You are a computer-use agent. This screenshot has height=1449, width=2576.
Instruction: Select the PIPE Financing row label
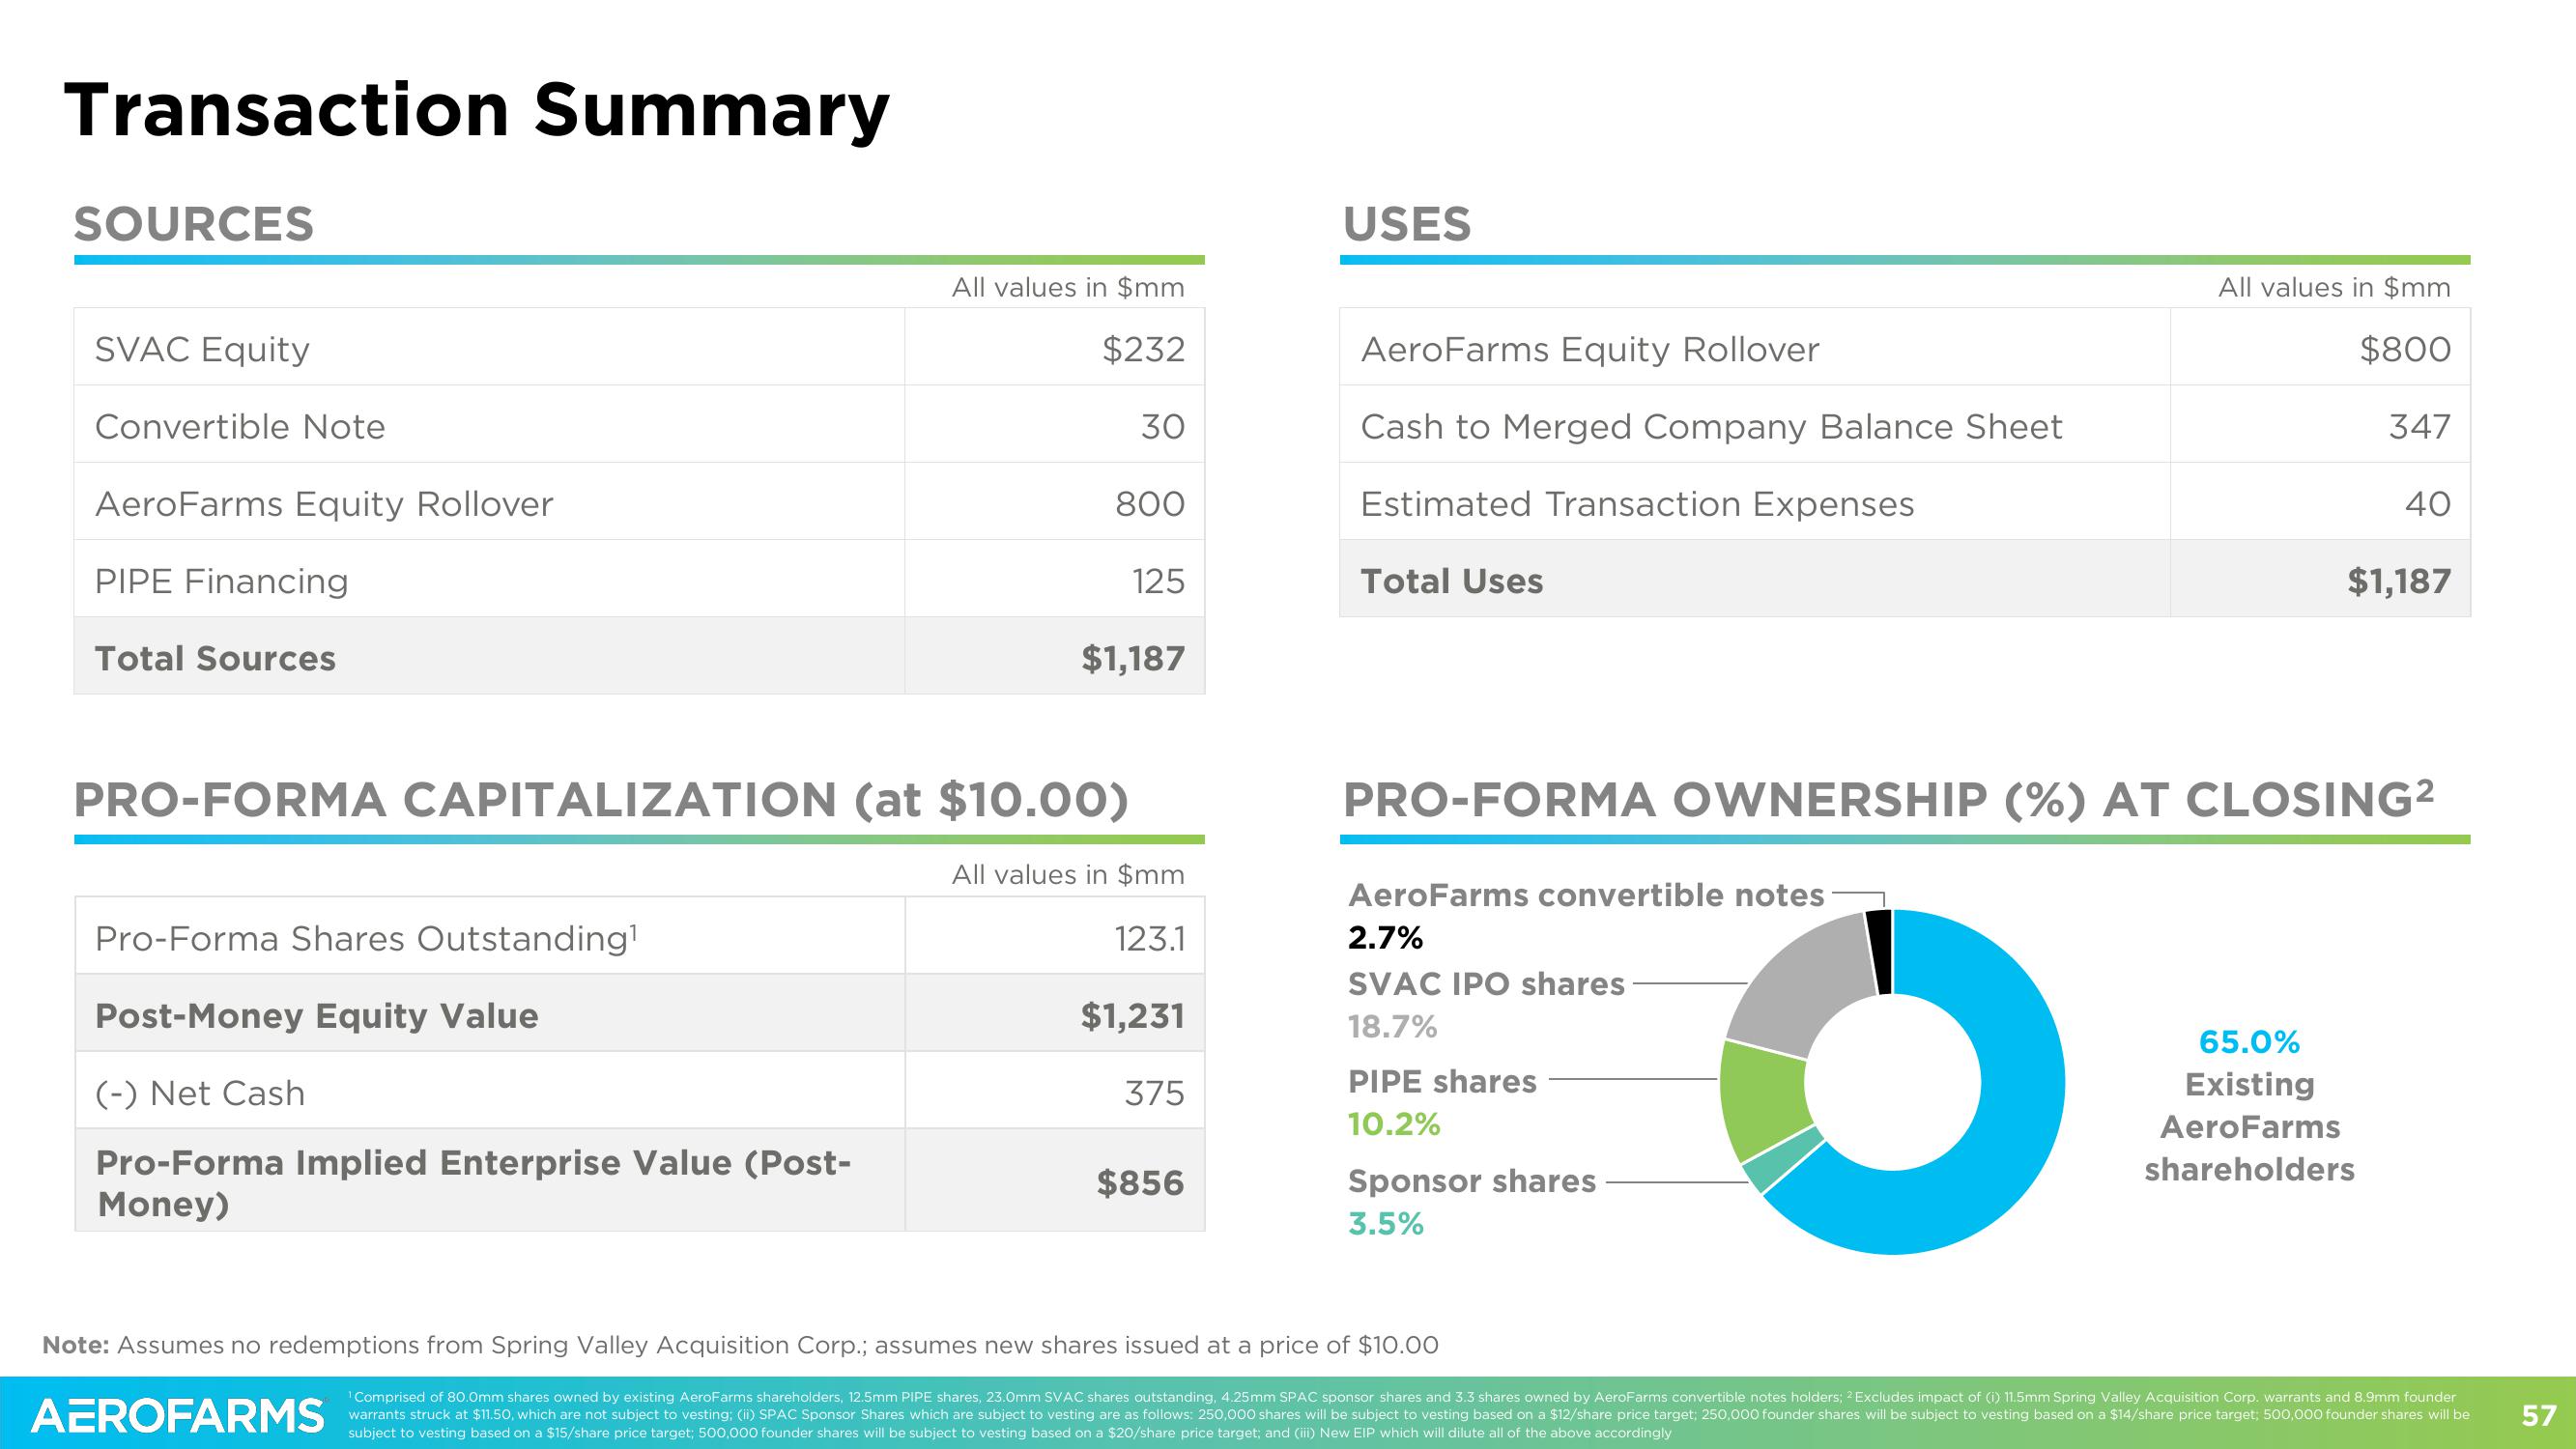click(222, 581)
